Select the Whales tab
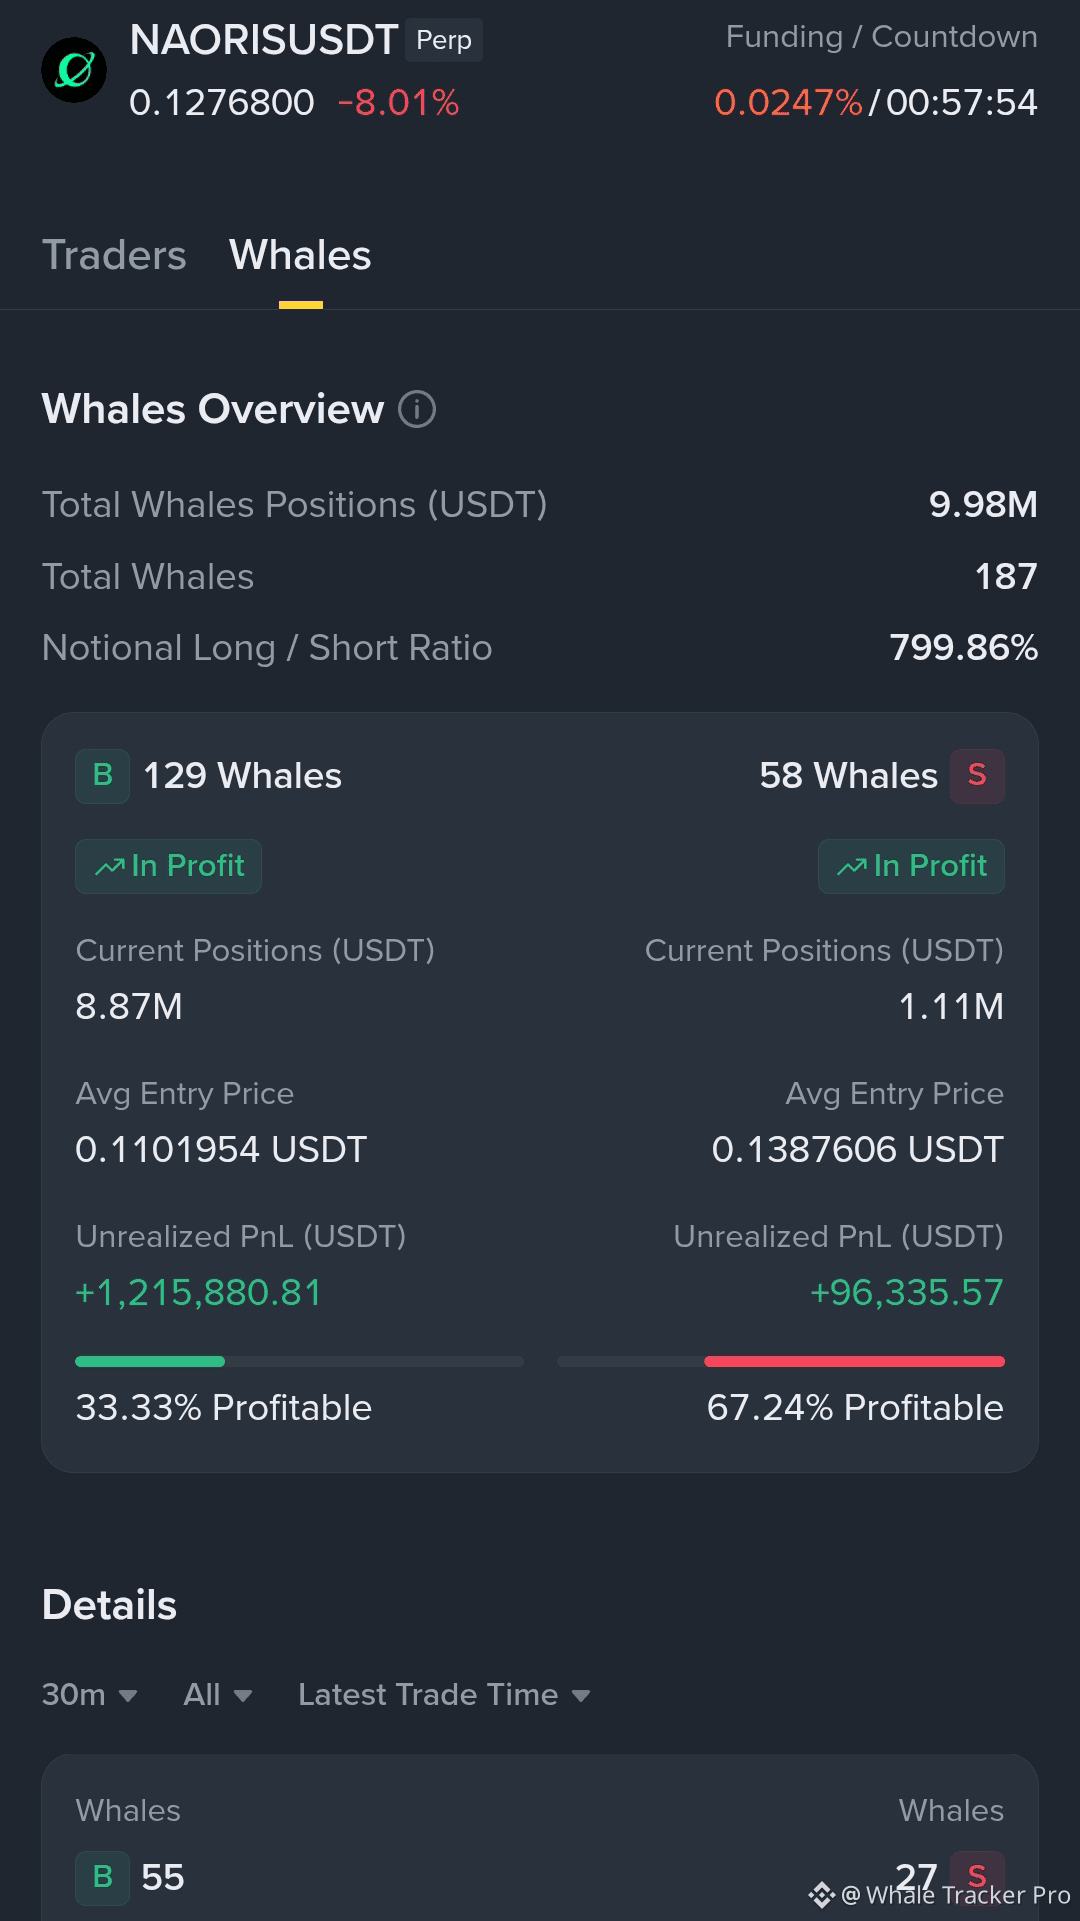This screenshot has width=1080, height=1921. point(300,256)
